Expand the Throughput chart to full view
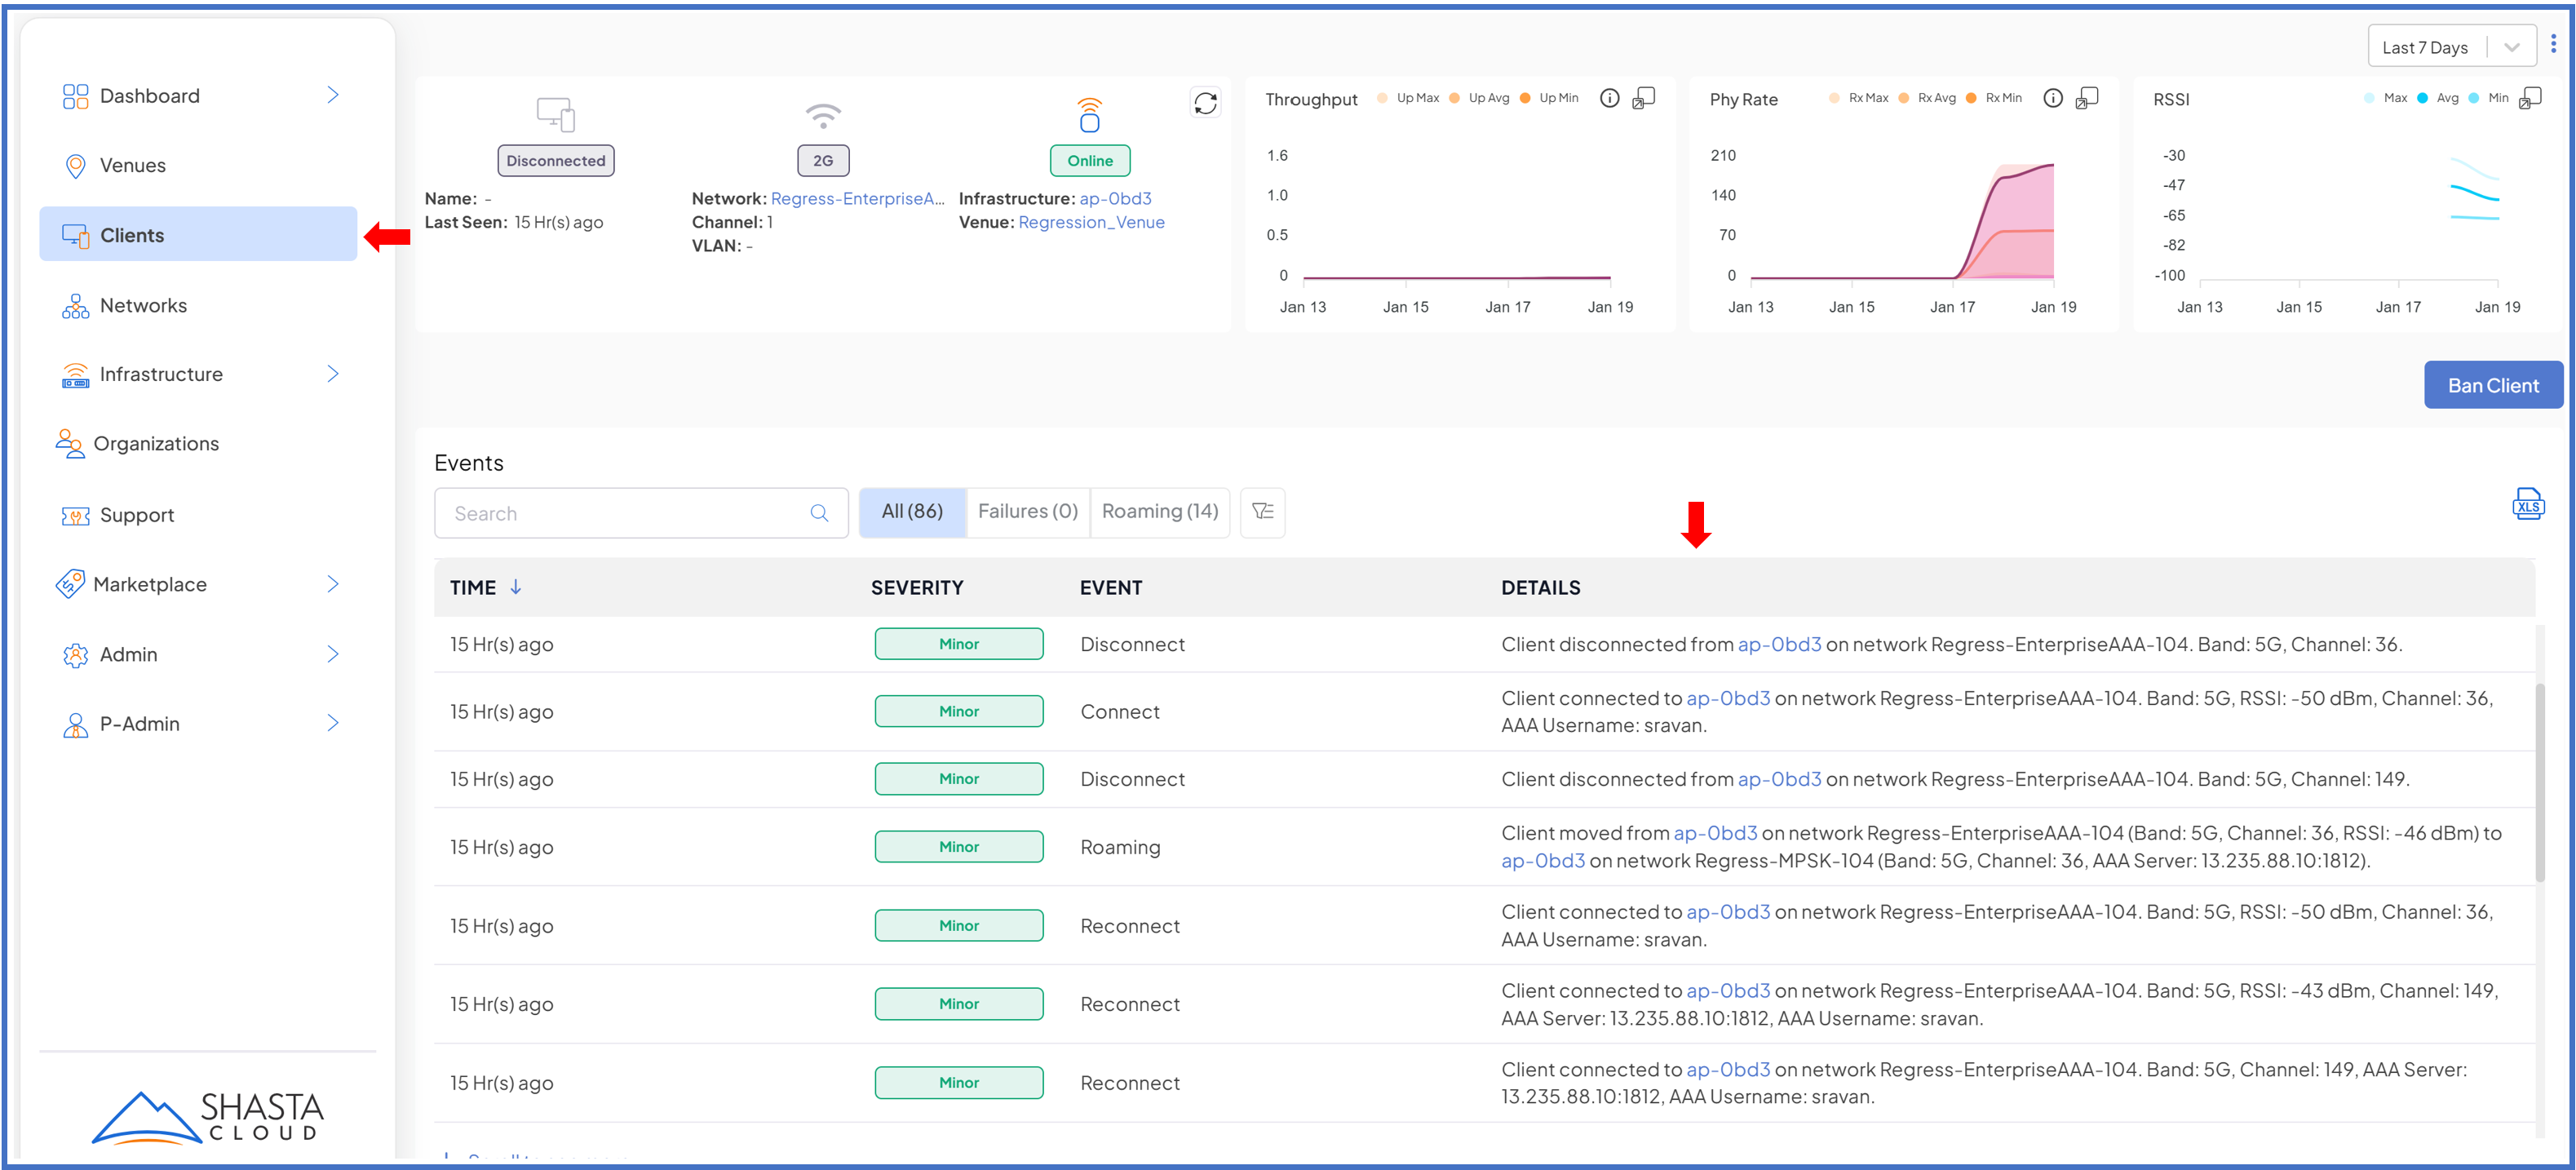Screen dimensions: 2576x1170 [x=1643, y=98]
